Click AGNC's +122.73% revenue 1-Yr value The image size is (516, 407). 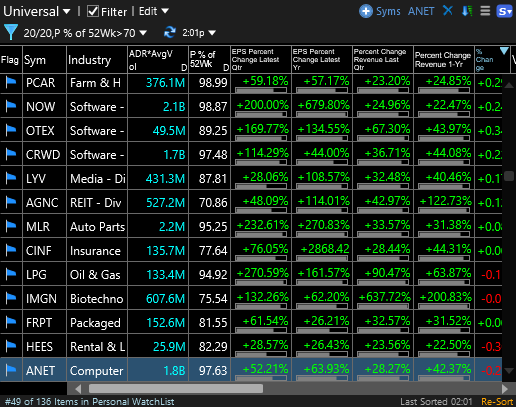pos(446,201)
